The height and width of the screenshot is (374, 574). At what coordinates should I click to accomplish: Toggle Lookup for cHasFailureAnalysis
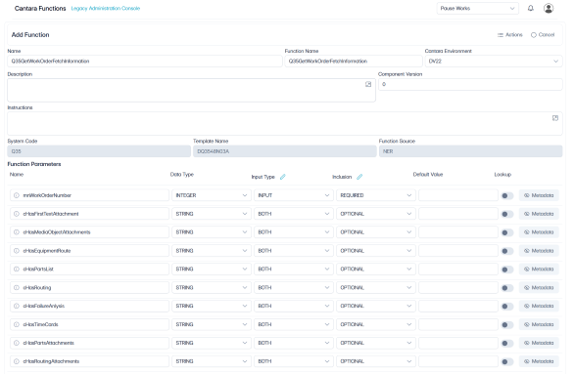(x=507, y=306)
